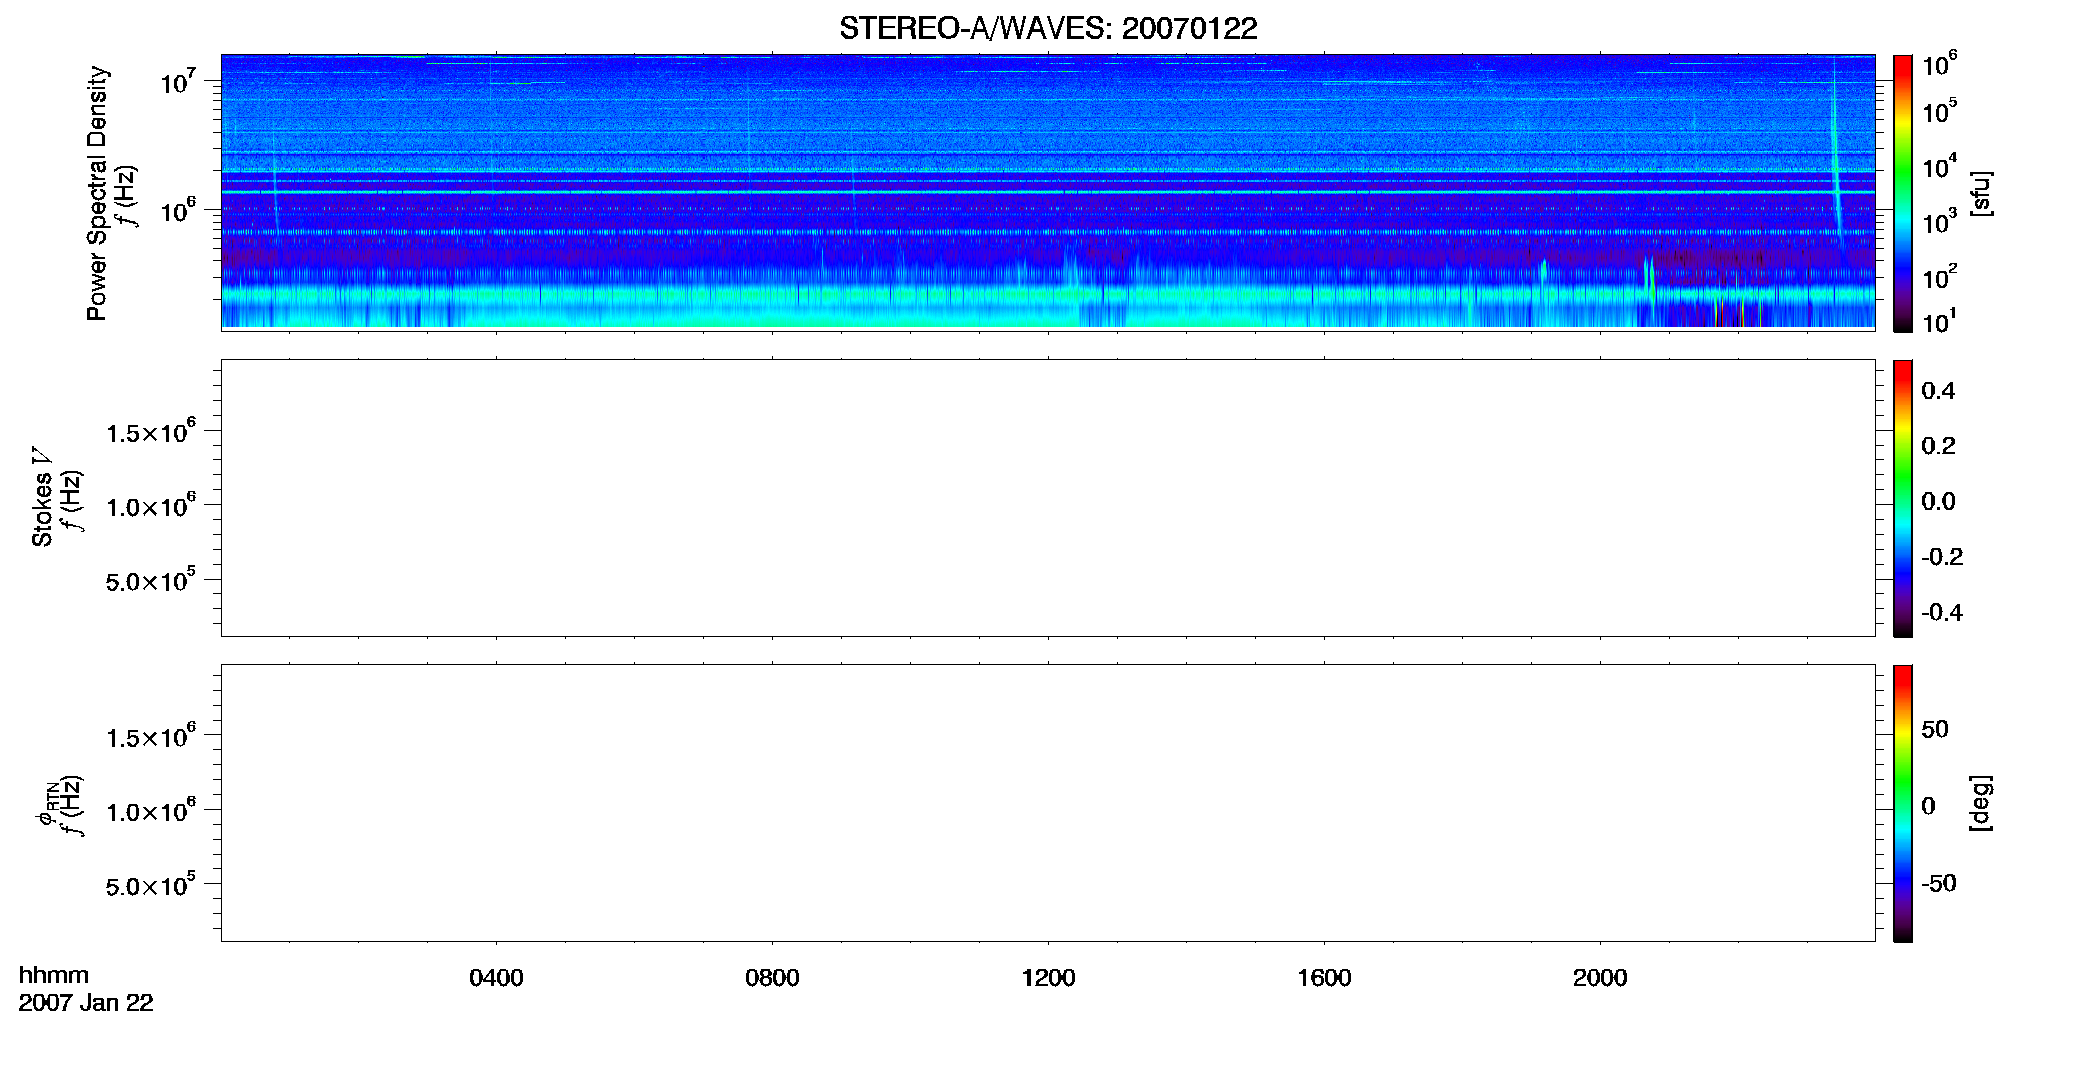This screenshot has width=2096, height=1080.
Task: Select the "-0.2" label on the Stokes V colorbar
Action: pyautogui.click(x=1942, y=557)
